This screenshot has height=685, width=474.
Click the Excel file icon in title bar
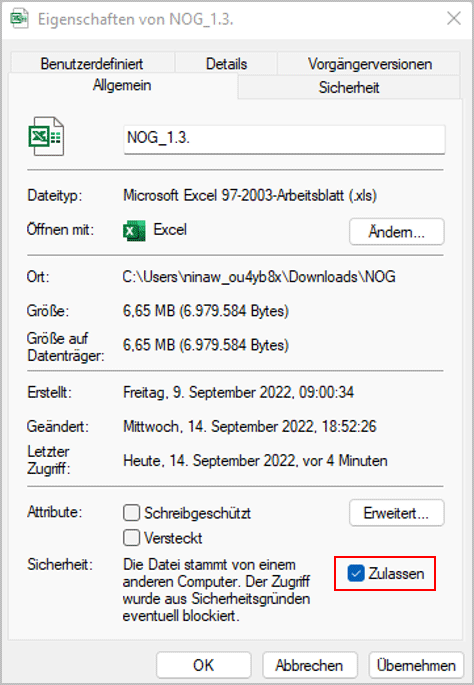pos(19,19)
